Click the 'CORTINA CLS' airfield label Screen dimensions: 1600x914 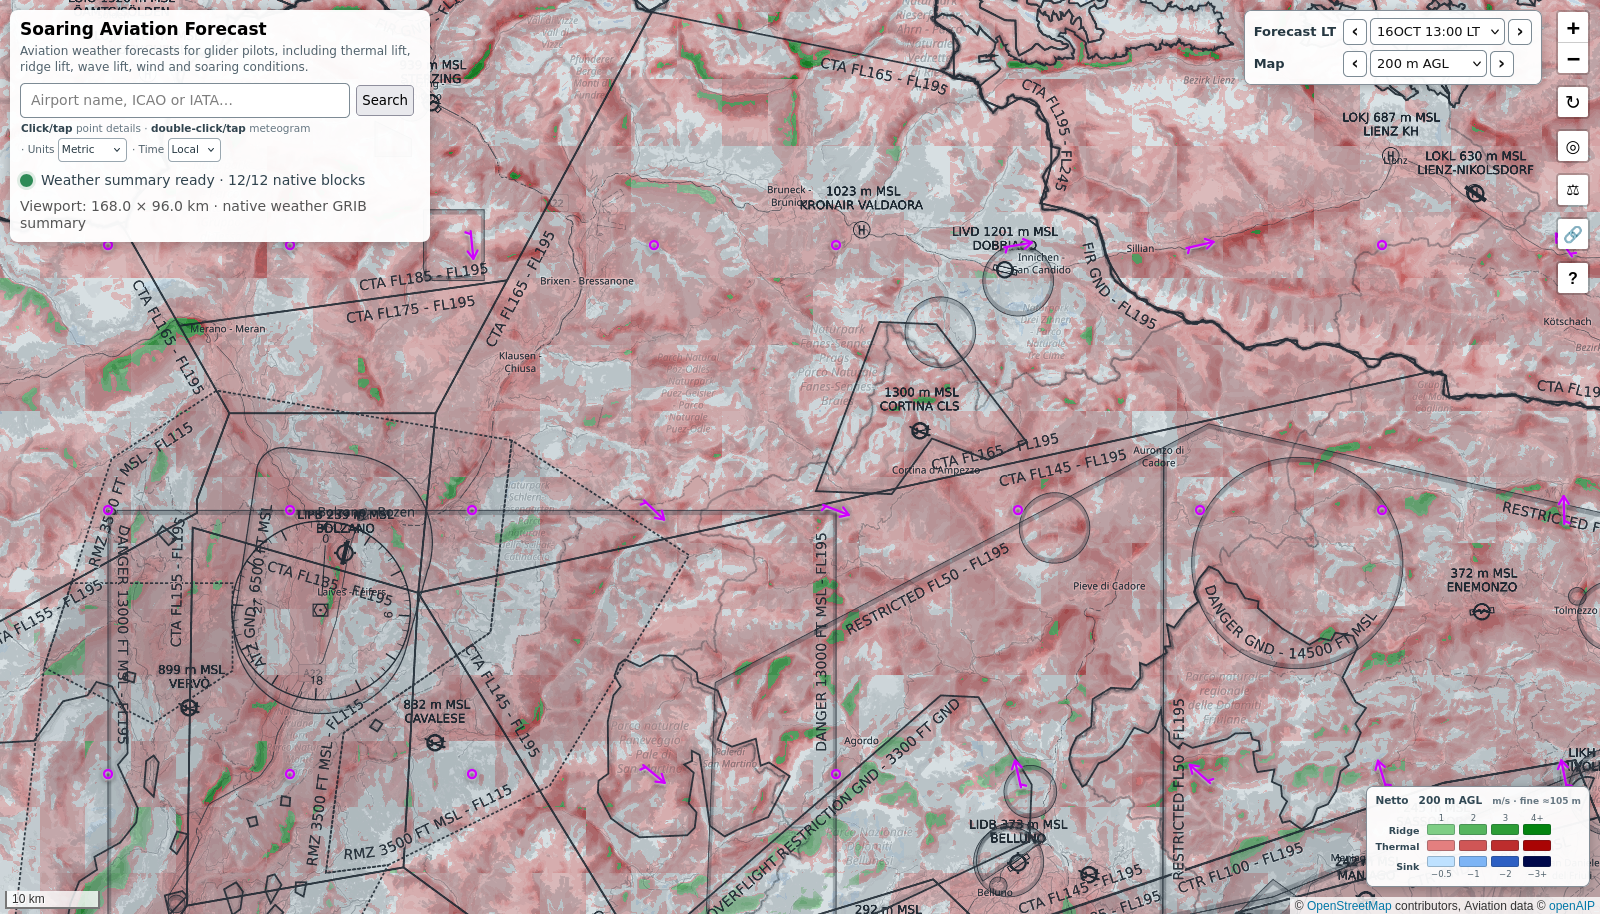coord(919,406)
